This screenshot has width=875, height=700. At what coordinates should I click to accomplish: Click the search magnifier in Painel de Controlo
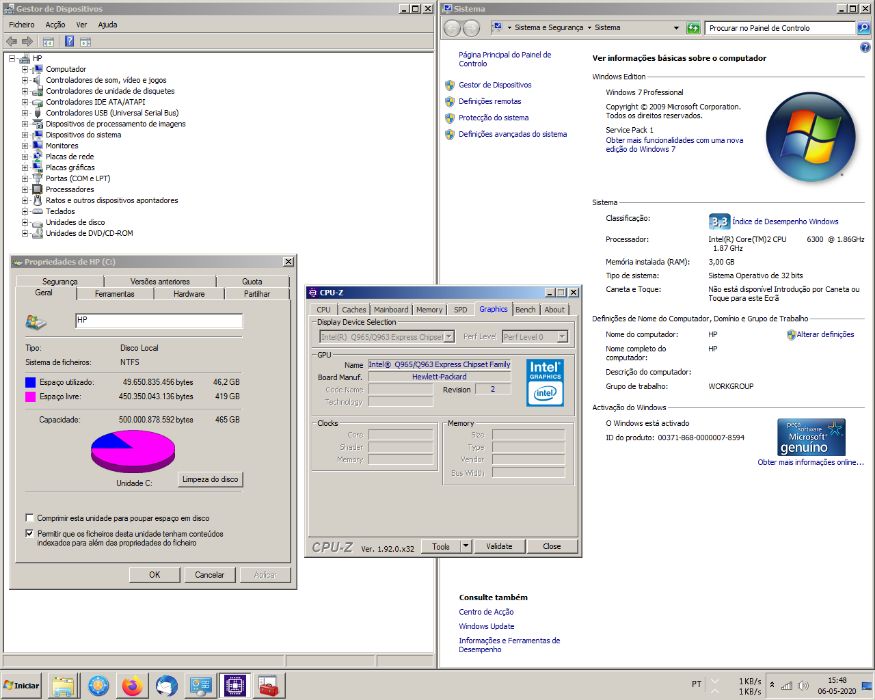[863, 27]
